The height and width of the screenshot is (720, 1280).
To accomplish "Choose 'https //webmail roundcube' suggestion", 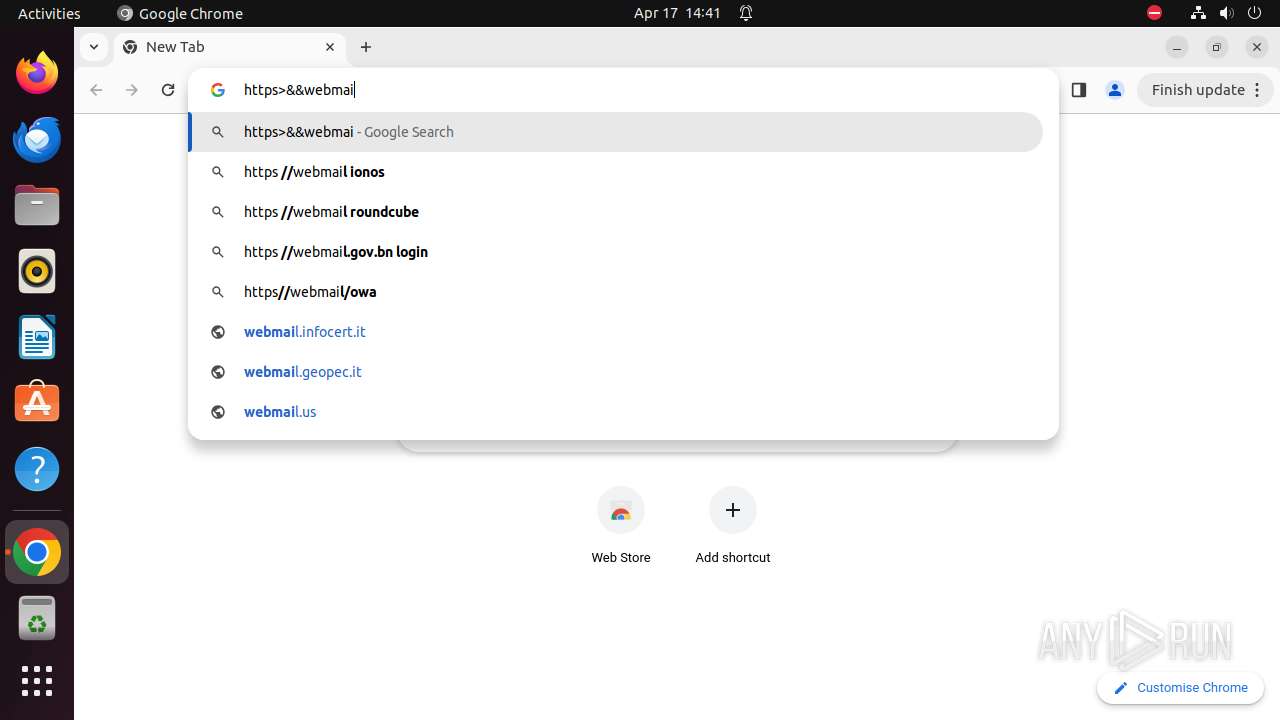I will coord(616,212).
